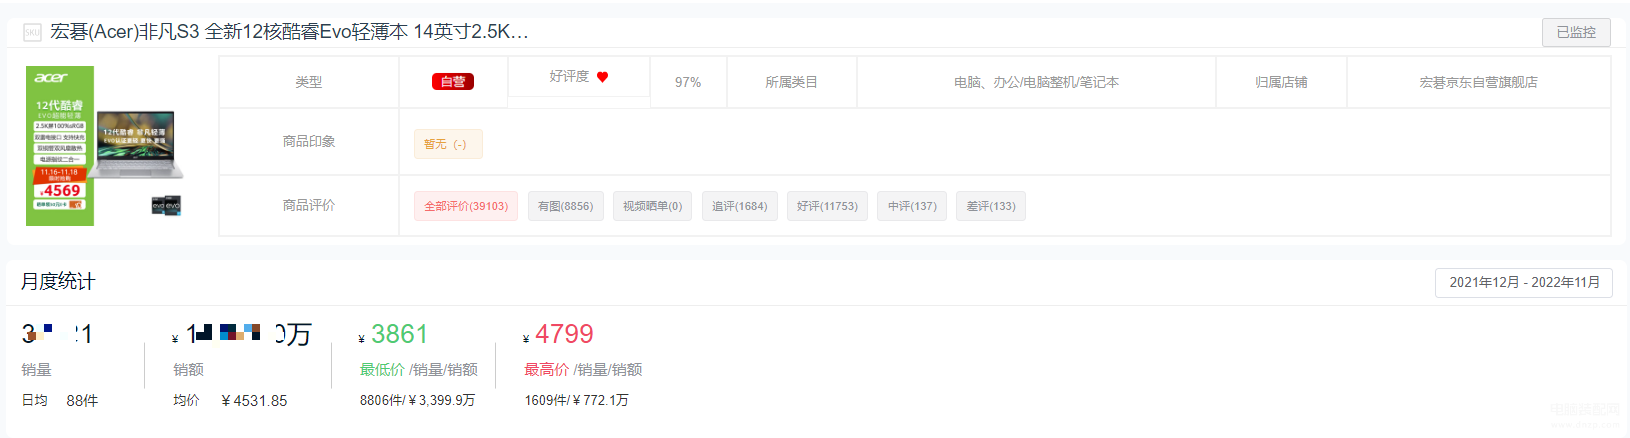This screenshot has width=1630, height=438.
Task: Open the Acer laptop product thumbnail
Action: [x=104, y=146]
